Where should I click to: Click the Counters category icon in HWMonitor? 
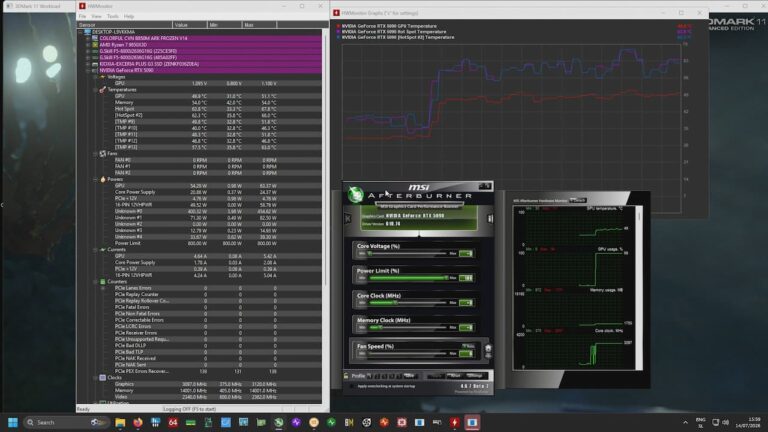coord(102,282)
